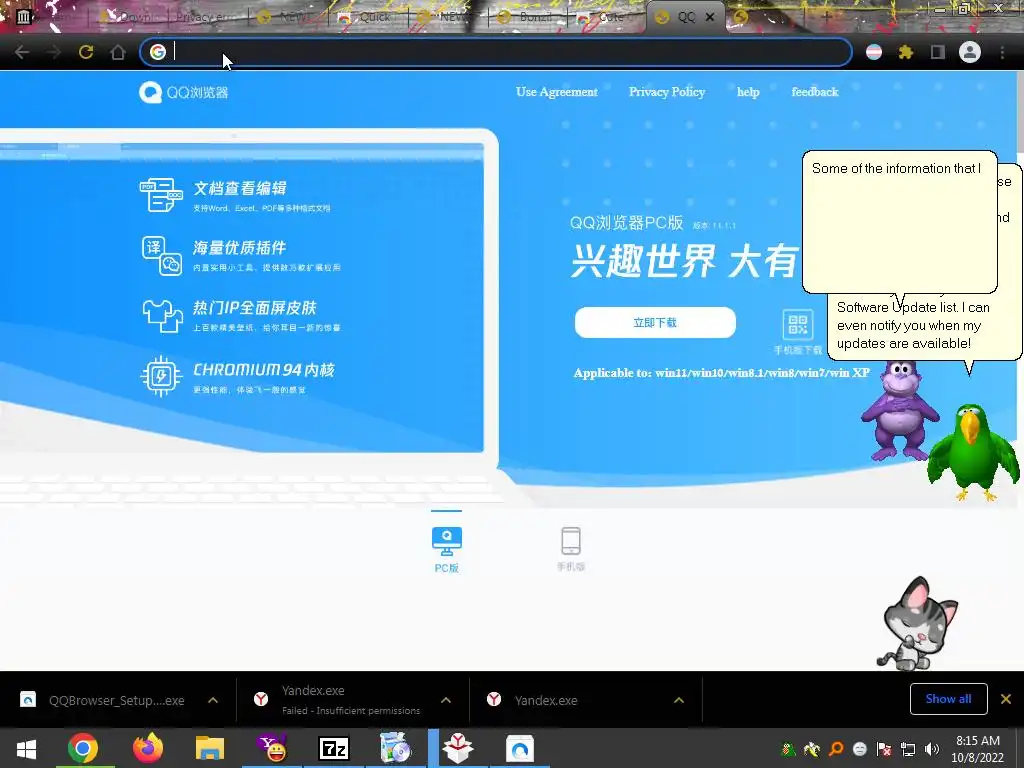Screen dimensions: 1024x768
Task: Click the gray cartoon cat character
Action: pyautogui.click(x=917, y=624)
